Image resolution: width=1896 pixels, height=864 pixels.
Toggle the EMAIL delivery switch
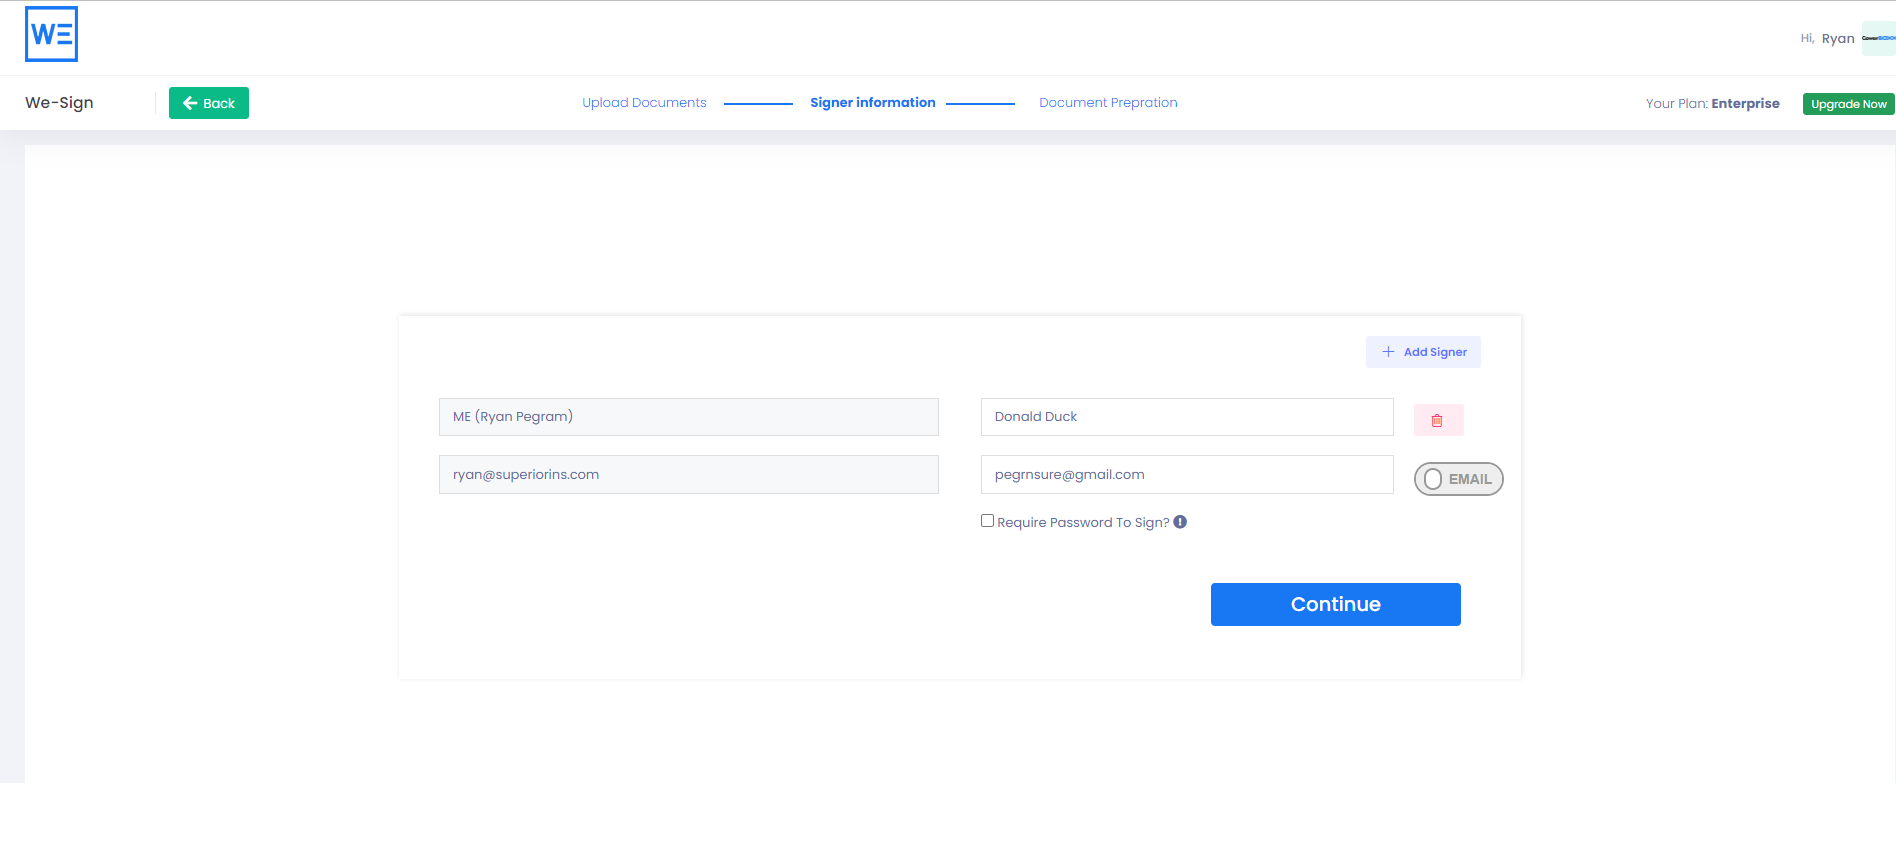(1458, 479)
